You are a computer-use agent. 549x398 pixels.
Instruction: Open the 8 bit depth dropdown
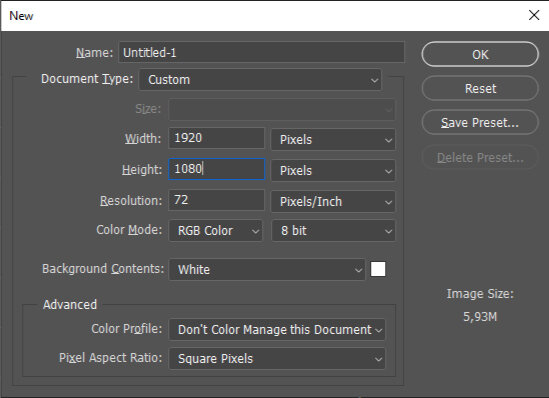tap(333, 231)
